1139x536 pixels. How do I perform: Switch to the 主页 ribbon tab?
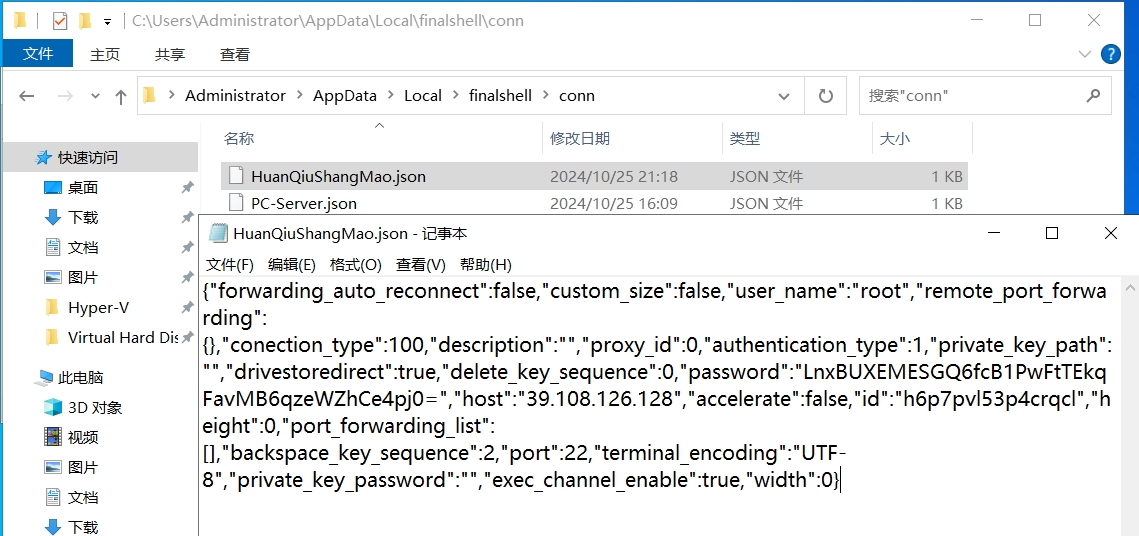point(105,54)
